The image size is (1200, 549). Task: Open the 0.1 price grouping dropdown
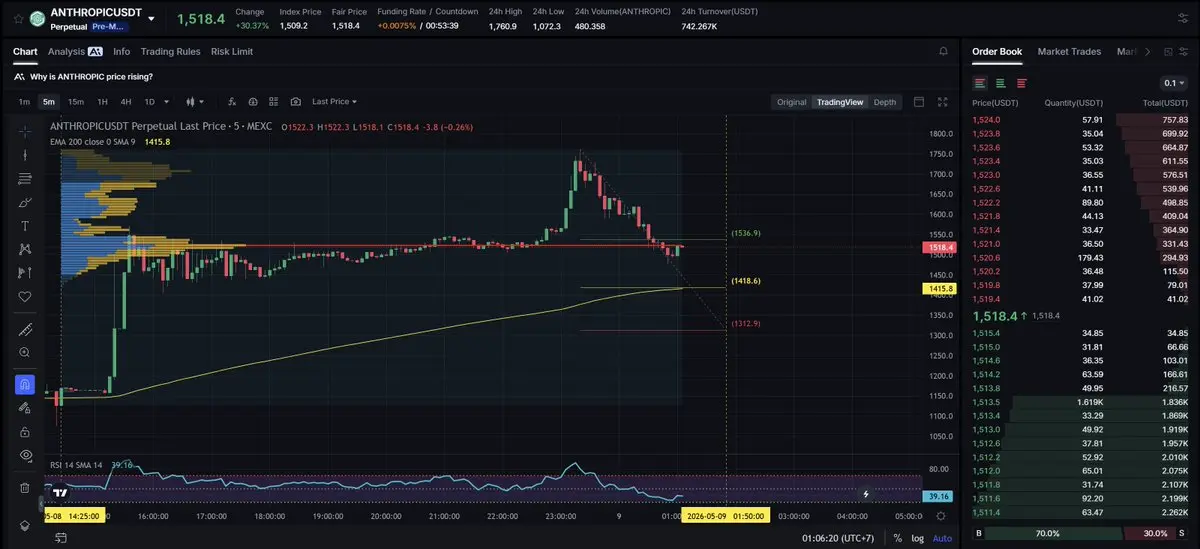pyautogui.click(x=1174, y=83)
